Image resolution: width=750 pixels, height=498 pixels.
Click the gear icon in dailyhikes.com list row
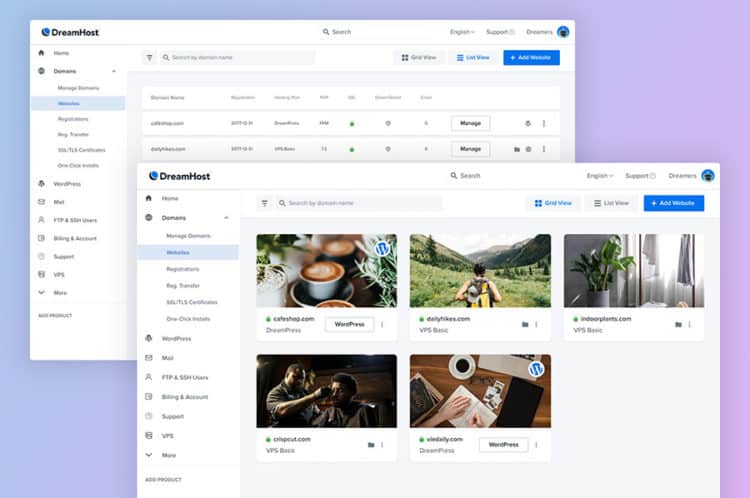coord(529,149)
